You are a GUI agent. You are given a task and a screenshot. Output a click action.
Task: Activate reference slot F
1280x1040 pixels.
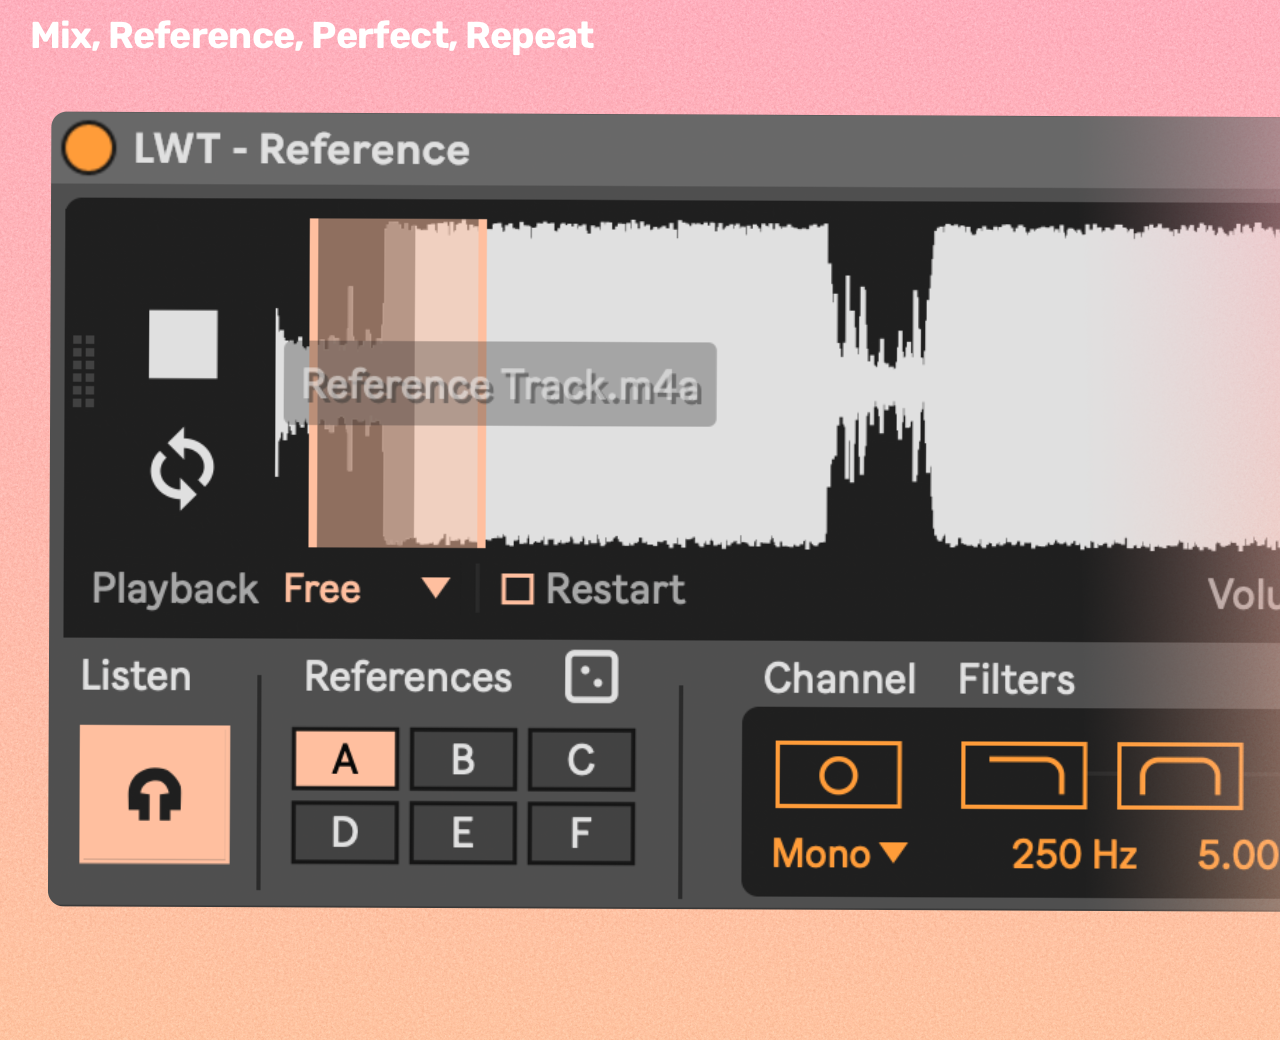coord(581,832)
